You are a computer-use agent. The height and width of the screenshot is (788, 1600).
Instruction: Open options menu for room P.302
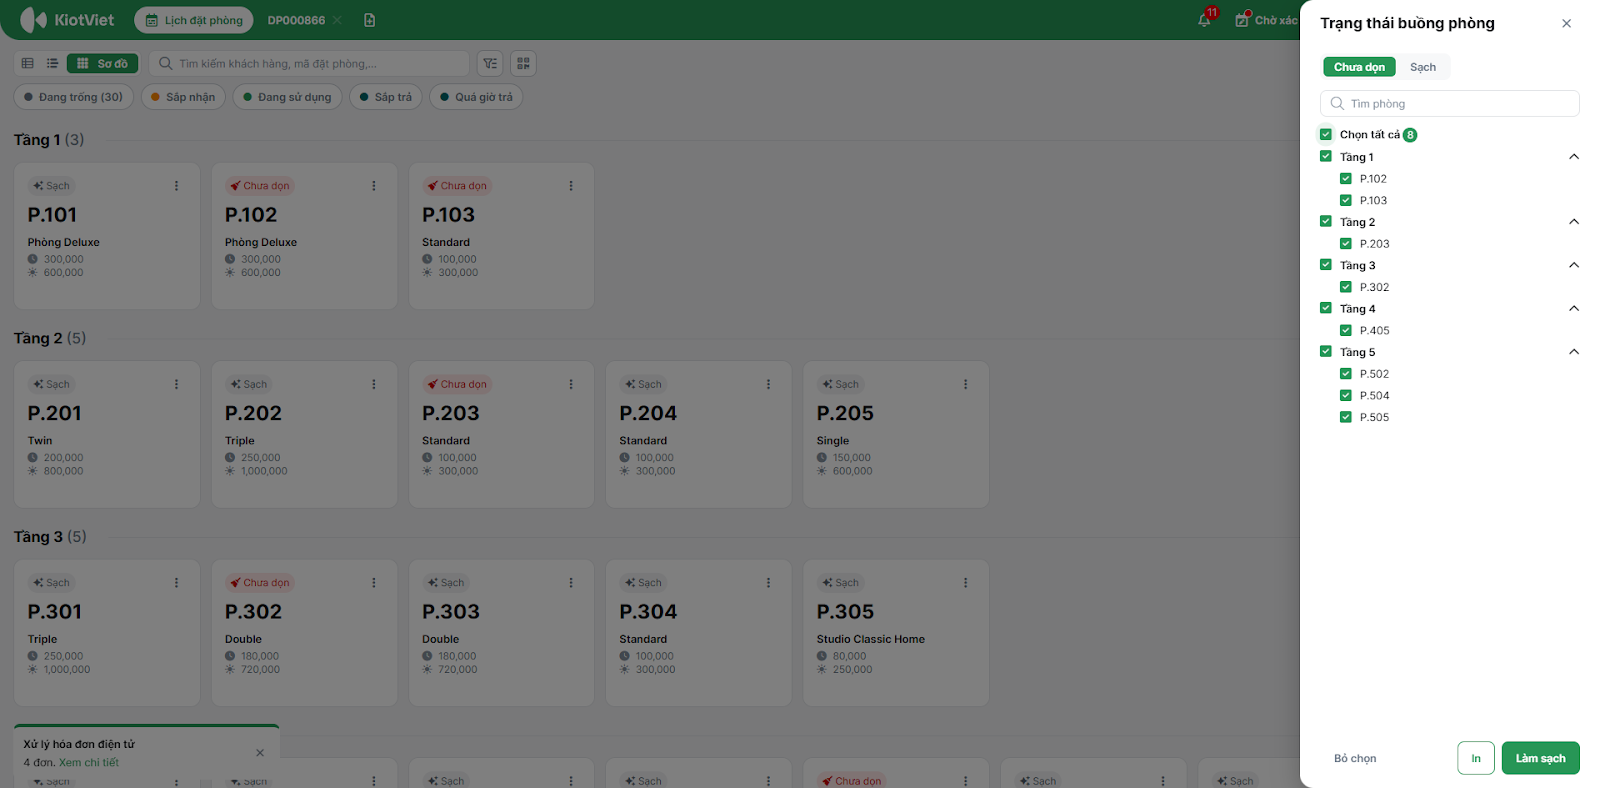(374, 583)
